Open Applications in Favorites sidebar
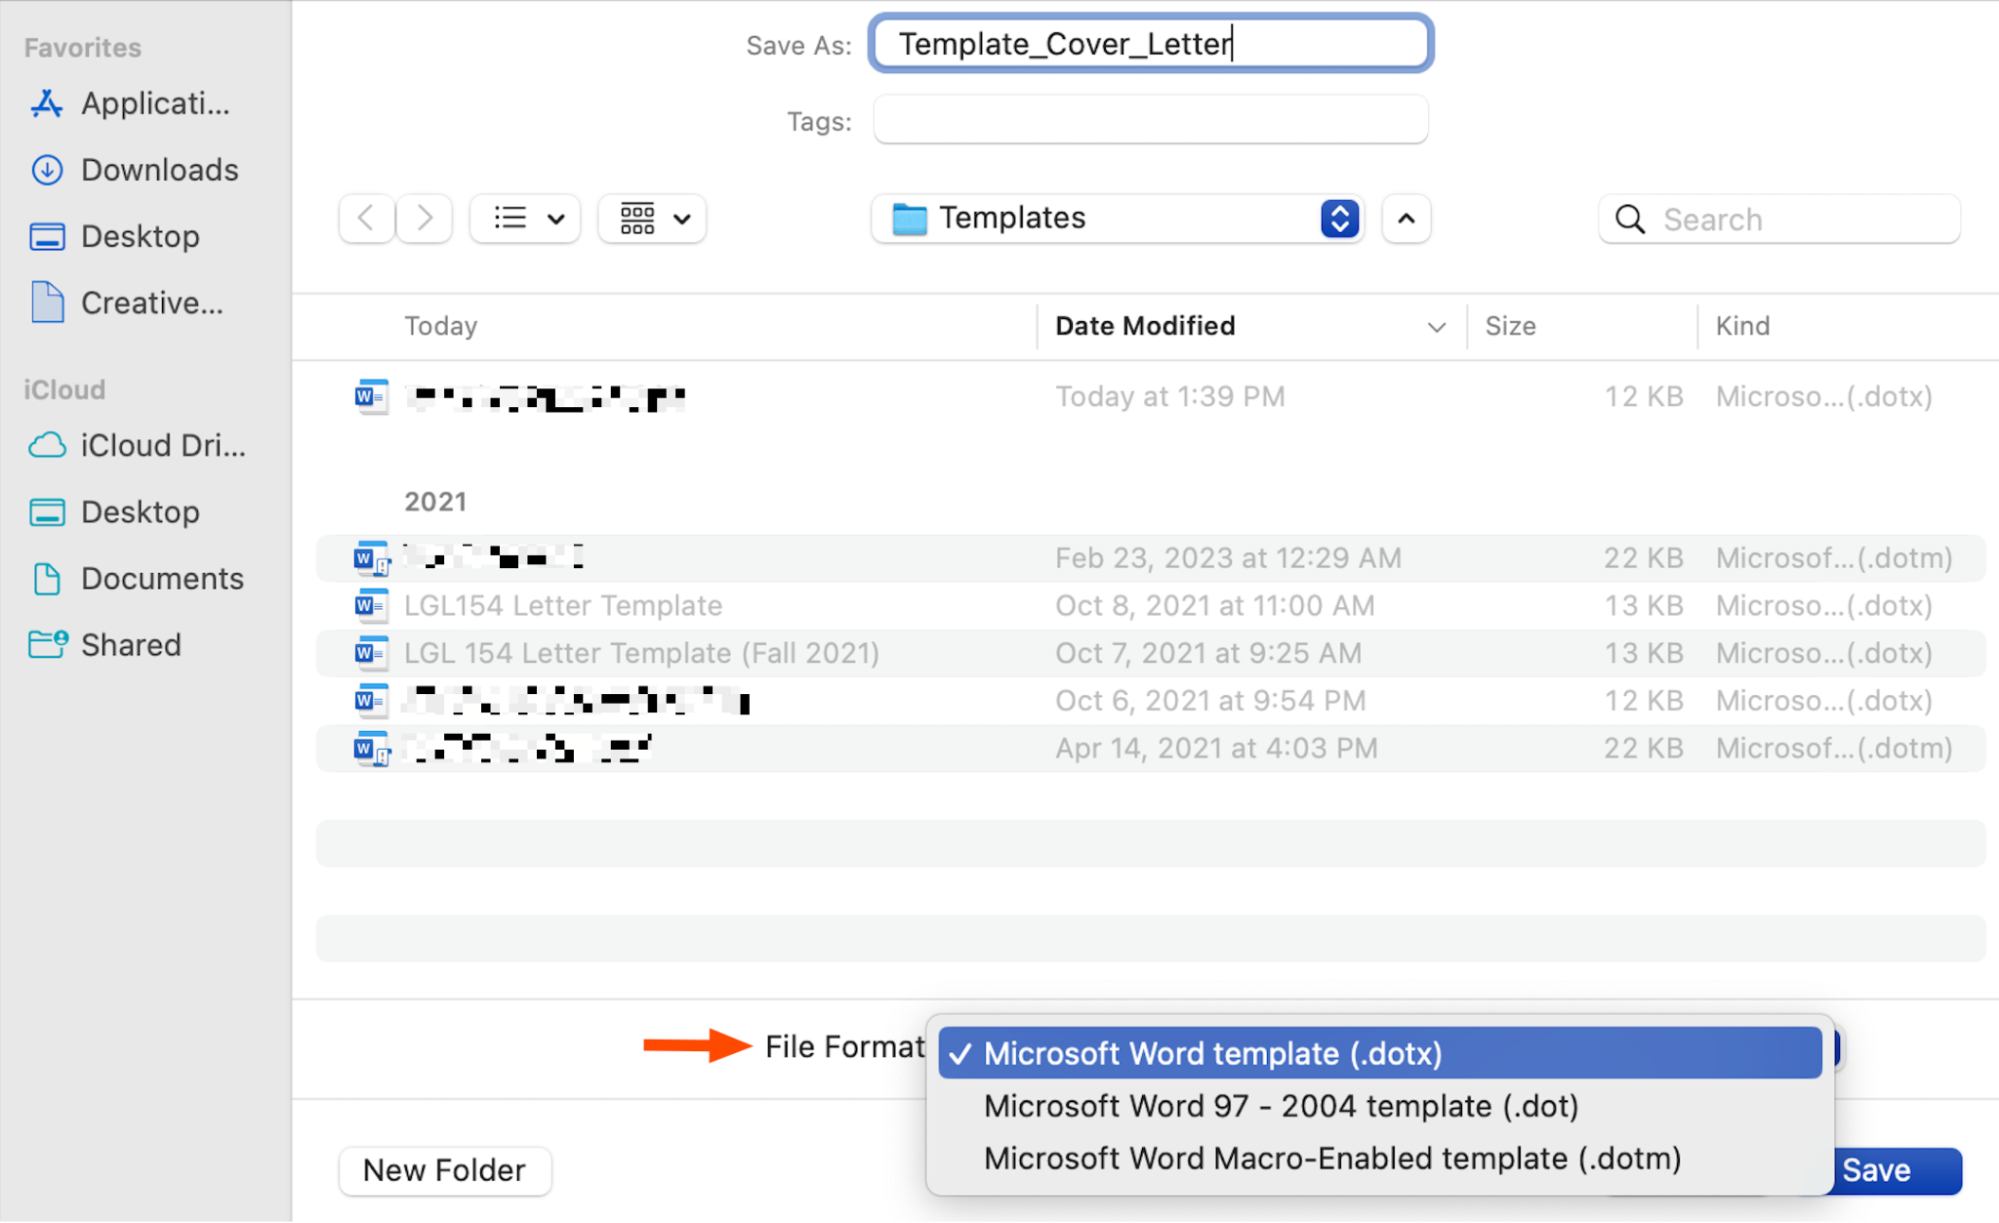1999x1223 pixels. [x=130, y=103]
